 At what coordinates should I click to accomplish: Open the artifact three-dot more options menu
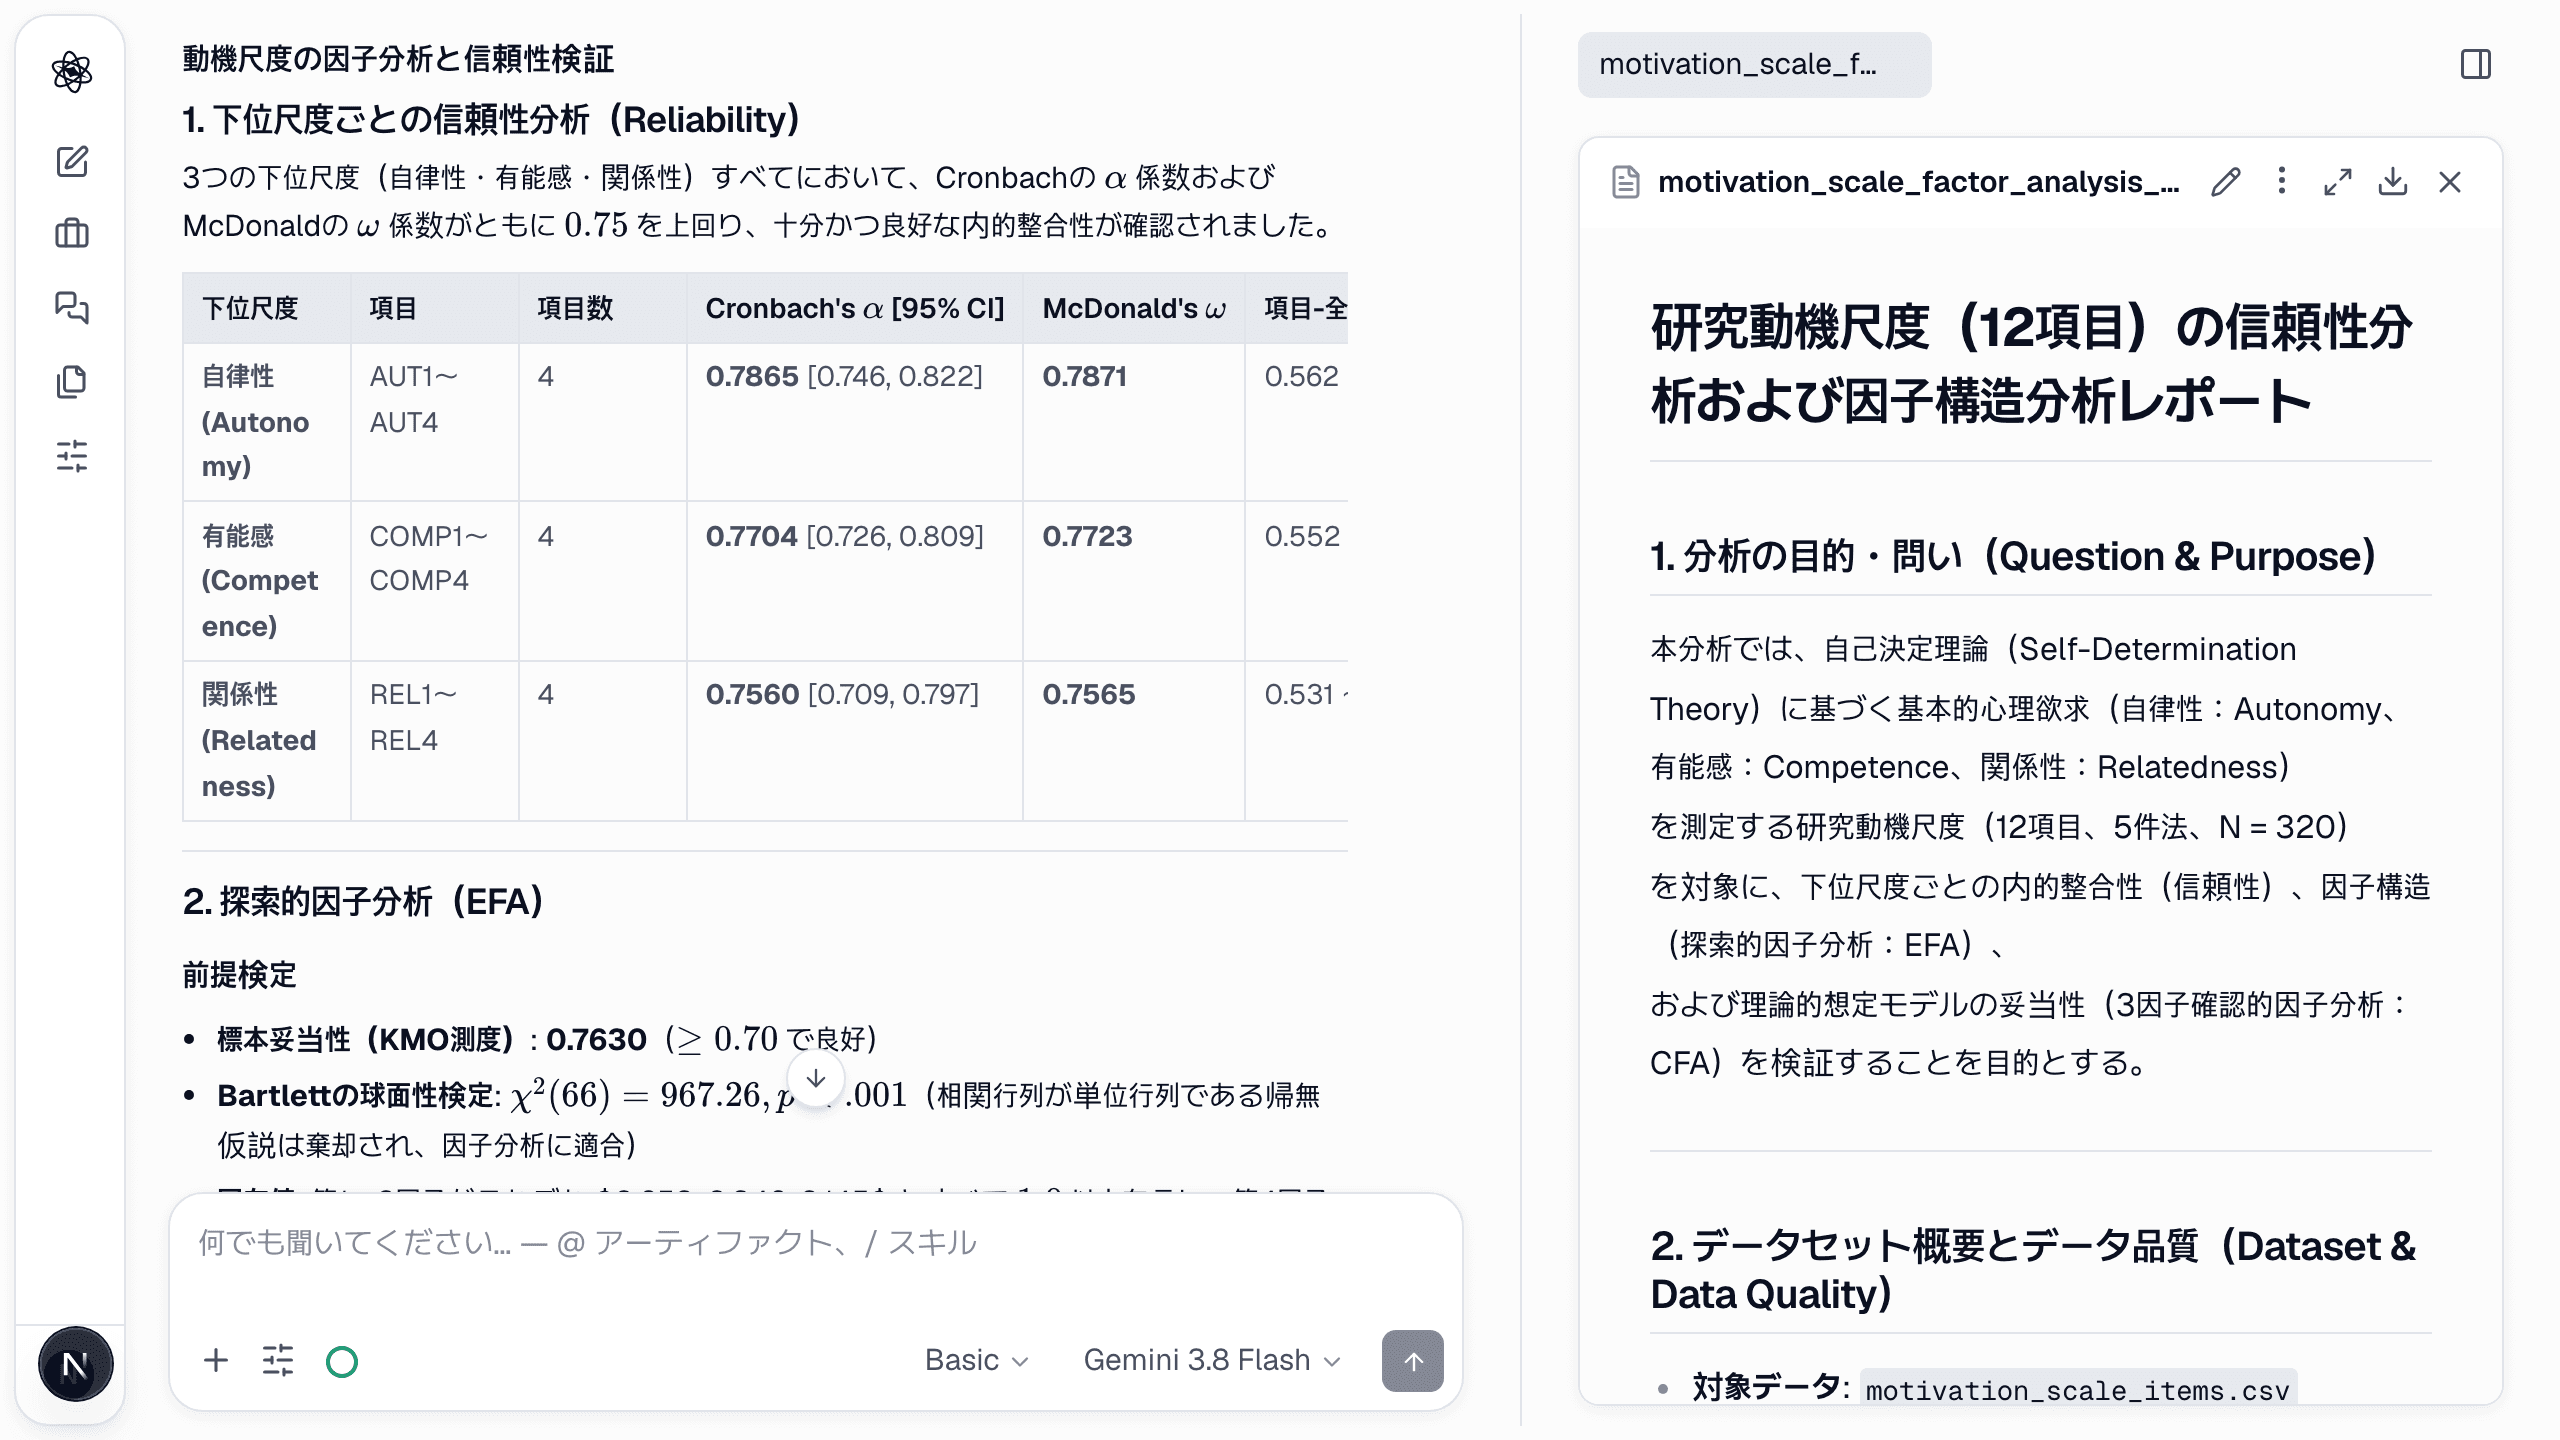(2282, 181)
